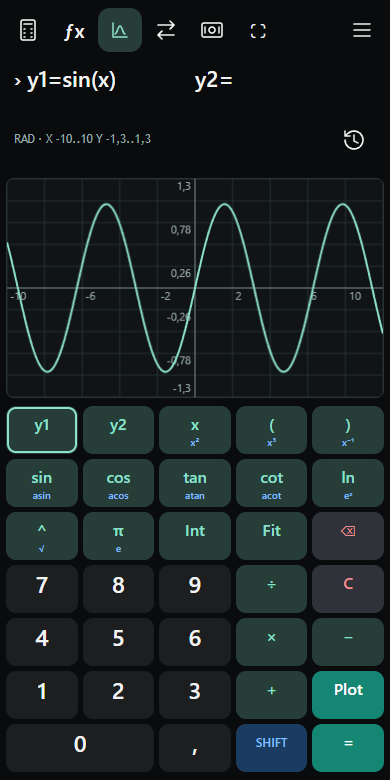The width and height of the screenshot is (390, 780).
Task: Insert the sin function
Action: (42, 483)
